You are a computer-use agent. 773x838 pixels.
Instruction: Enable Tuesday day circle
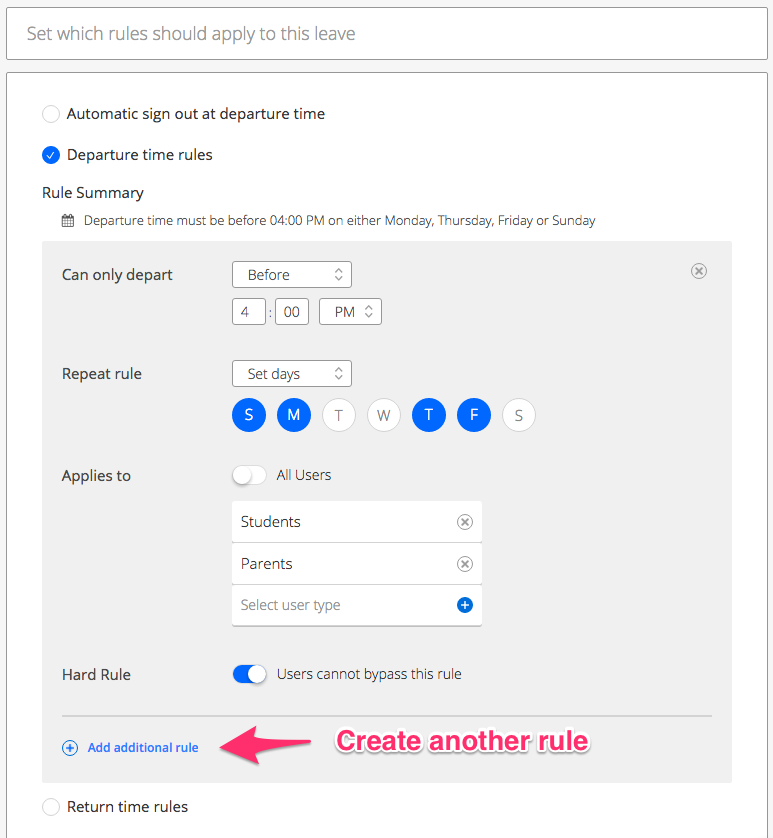(x=338, y=415)
